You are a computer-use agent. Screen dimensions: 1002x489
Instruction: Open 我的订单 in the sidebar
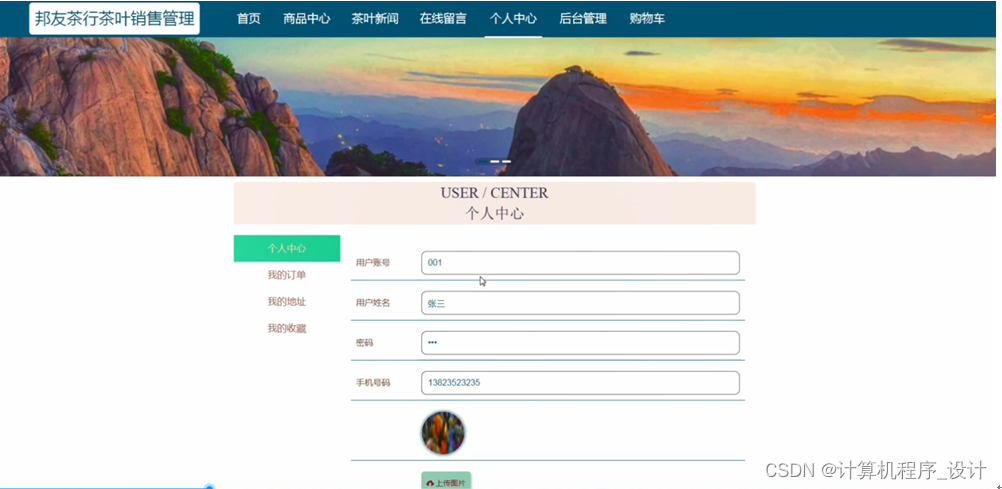point(287,276)
